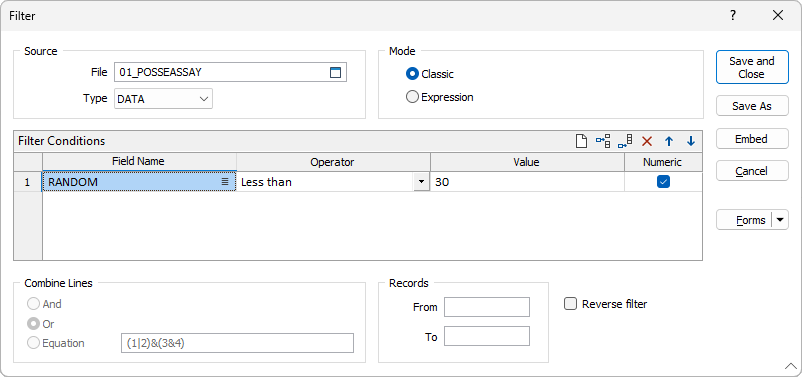The image size is (802, 377).
Task: Expand the Less than operator dropdown
Action: tap(421, 182)
